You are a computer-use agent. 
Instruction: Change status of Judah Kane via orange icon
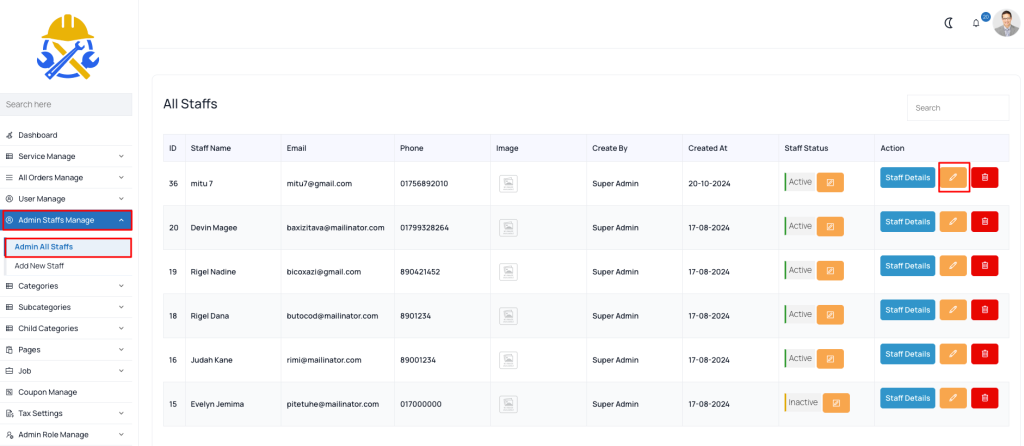coord(830,359)
